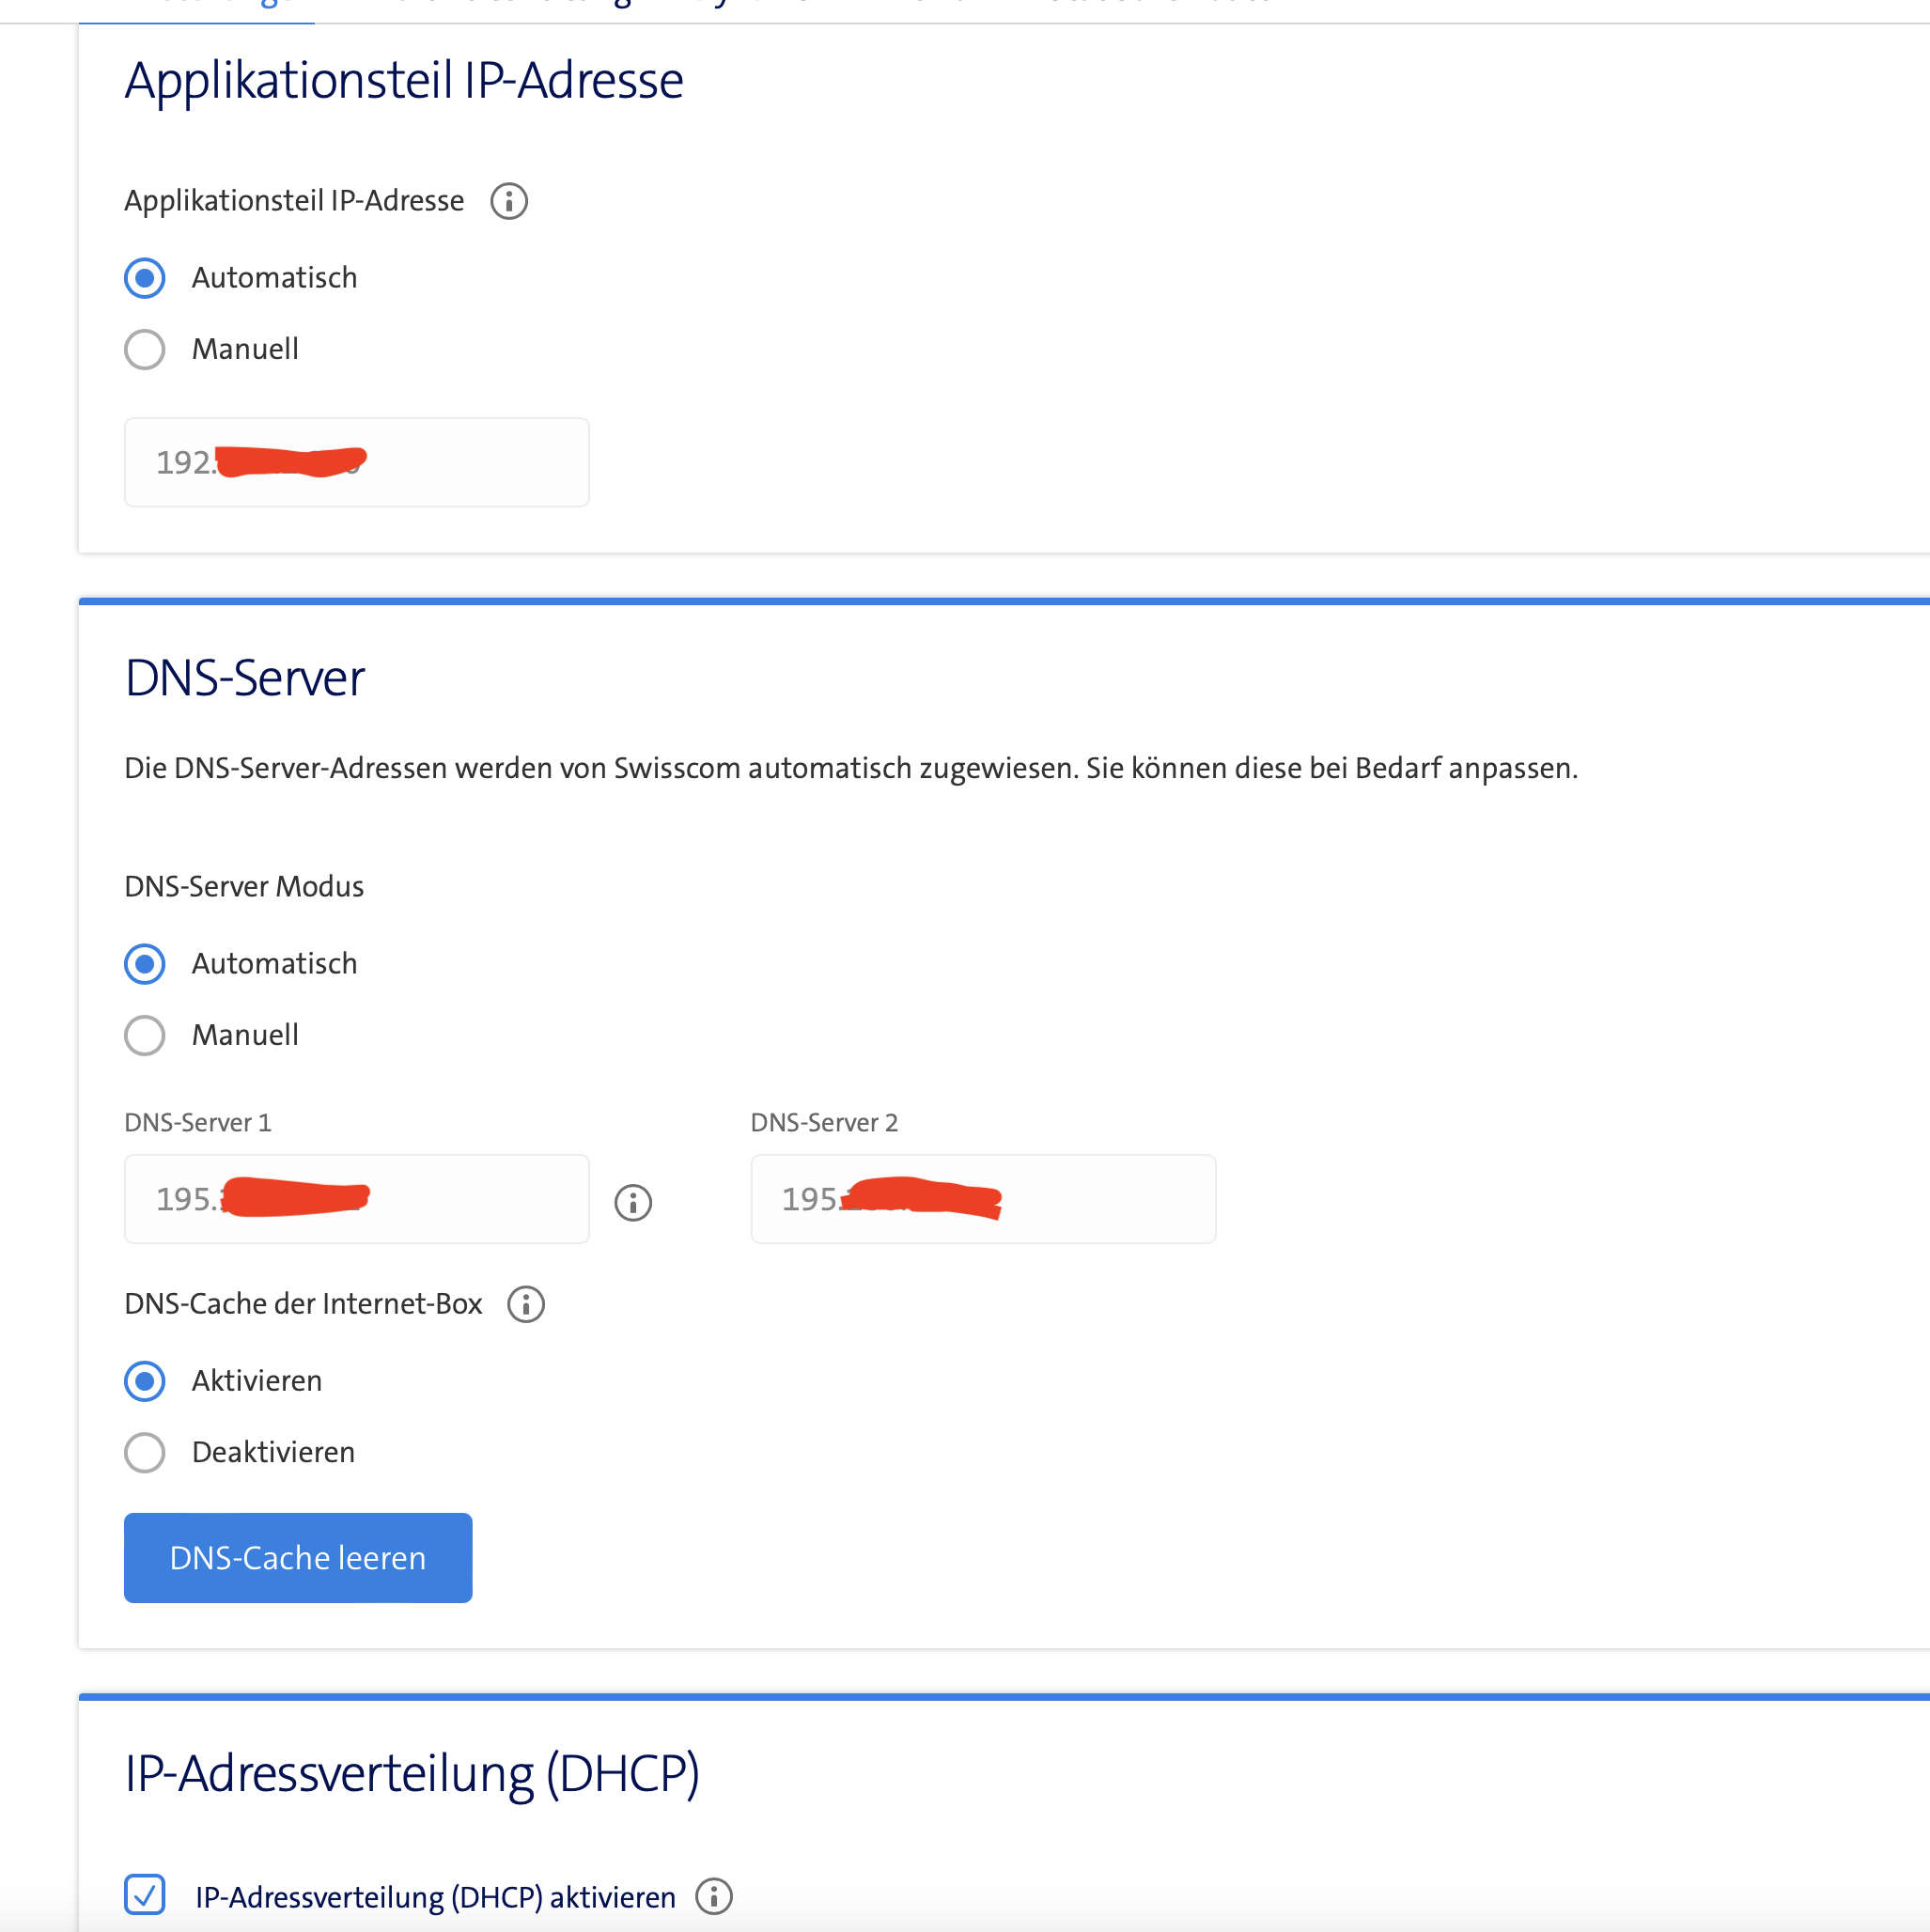1930x1932 pixels.
Task: Select Automatisch for Applikationsteil IP-Adresse
Action: click(x=145, y=278)
